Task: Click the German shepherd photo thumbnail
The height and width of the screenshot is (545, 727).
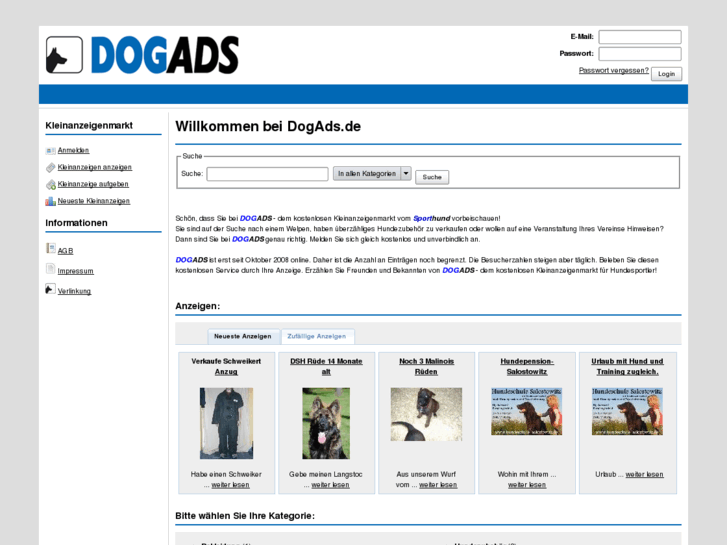Action: pyautogui.click(x=326, y=423)
